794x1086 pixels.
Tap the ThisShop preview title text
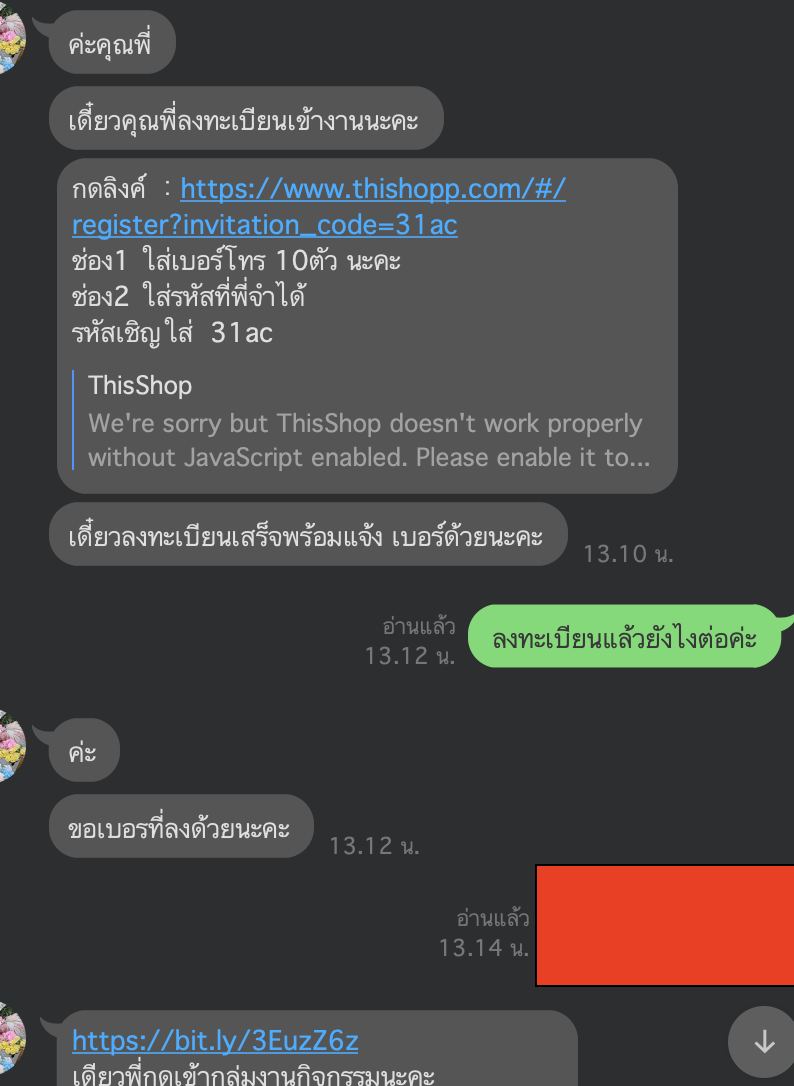pyautogui.click(x=140, y=385)
